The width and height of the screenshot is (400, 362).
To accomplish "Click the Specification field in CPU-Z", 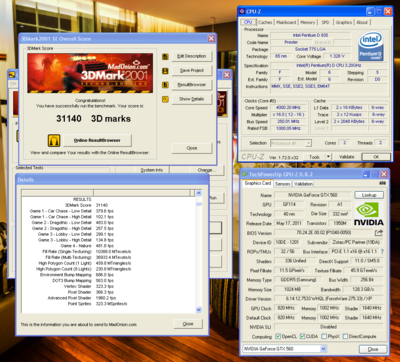I will (x=328, y=65).
